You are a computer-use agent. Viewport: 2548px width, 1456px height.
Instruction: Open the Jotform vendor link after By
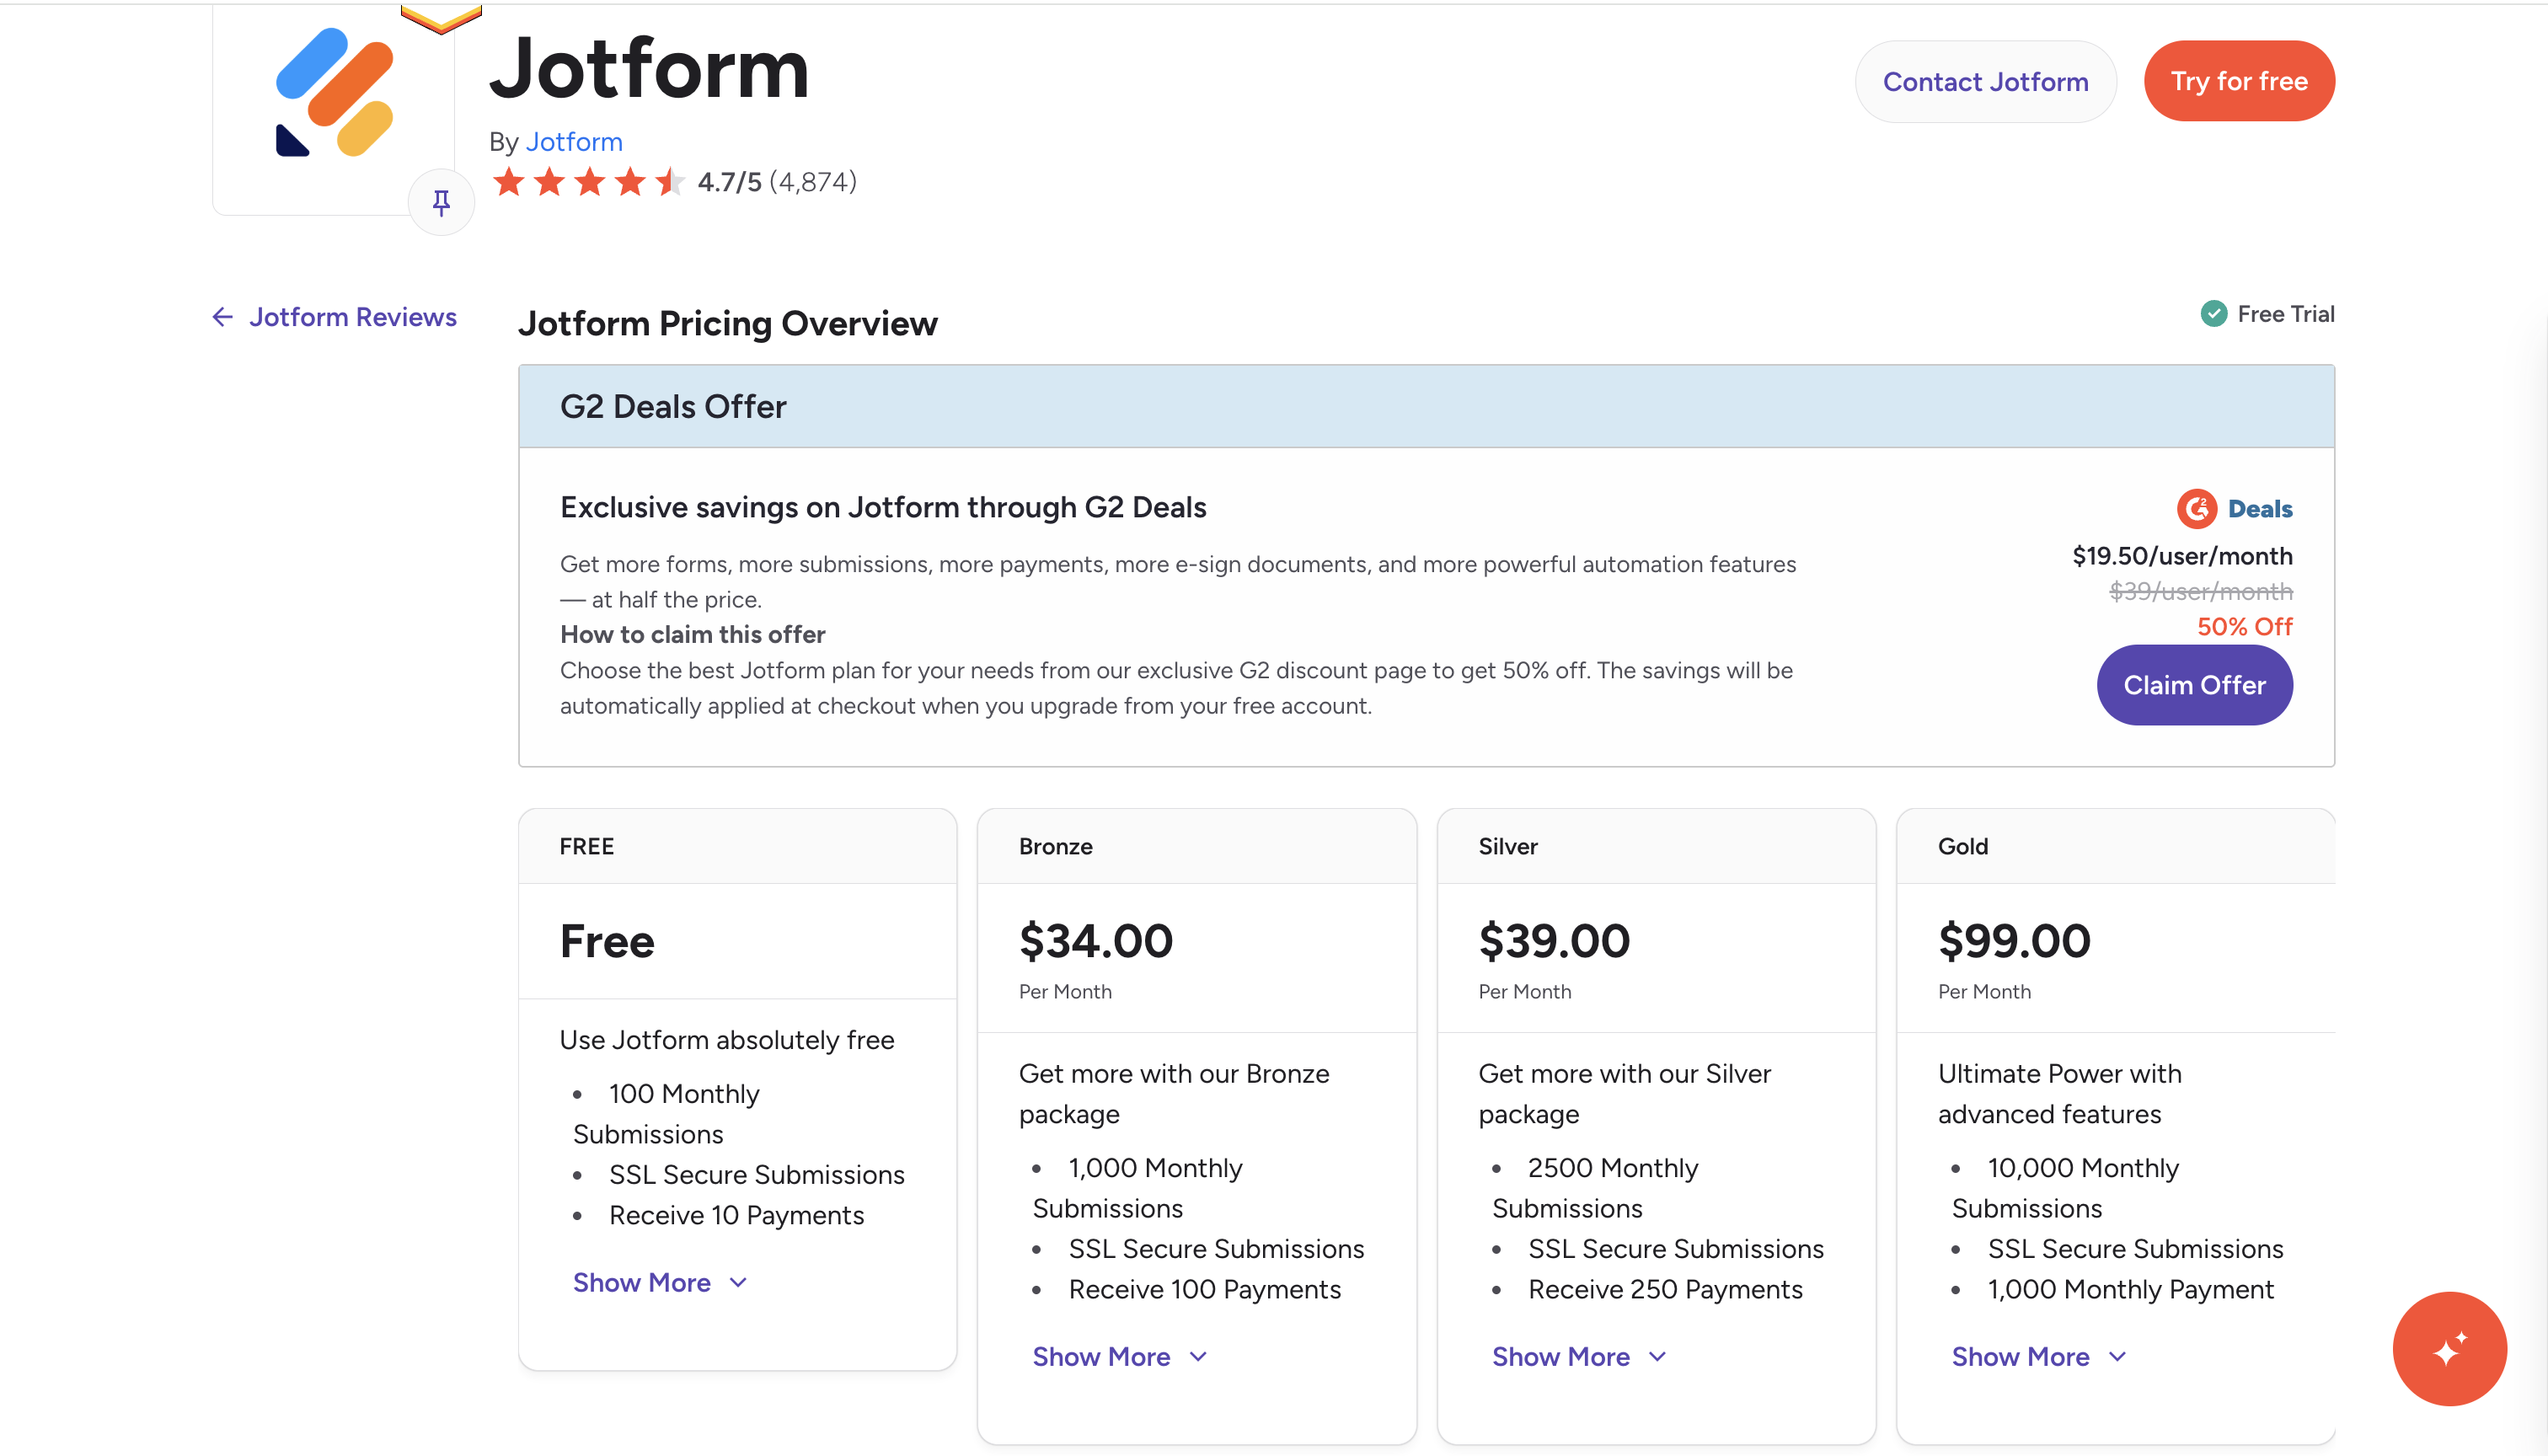tap(574, 142)
